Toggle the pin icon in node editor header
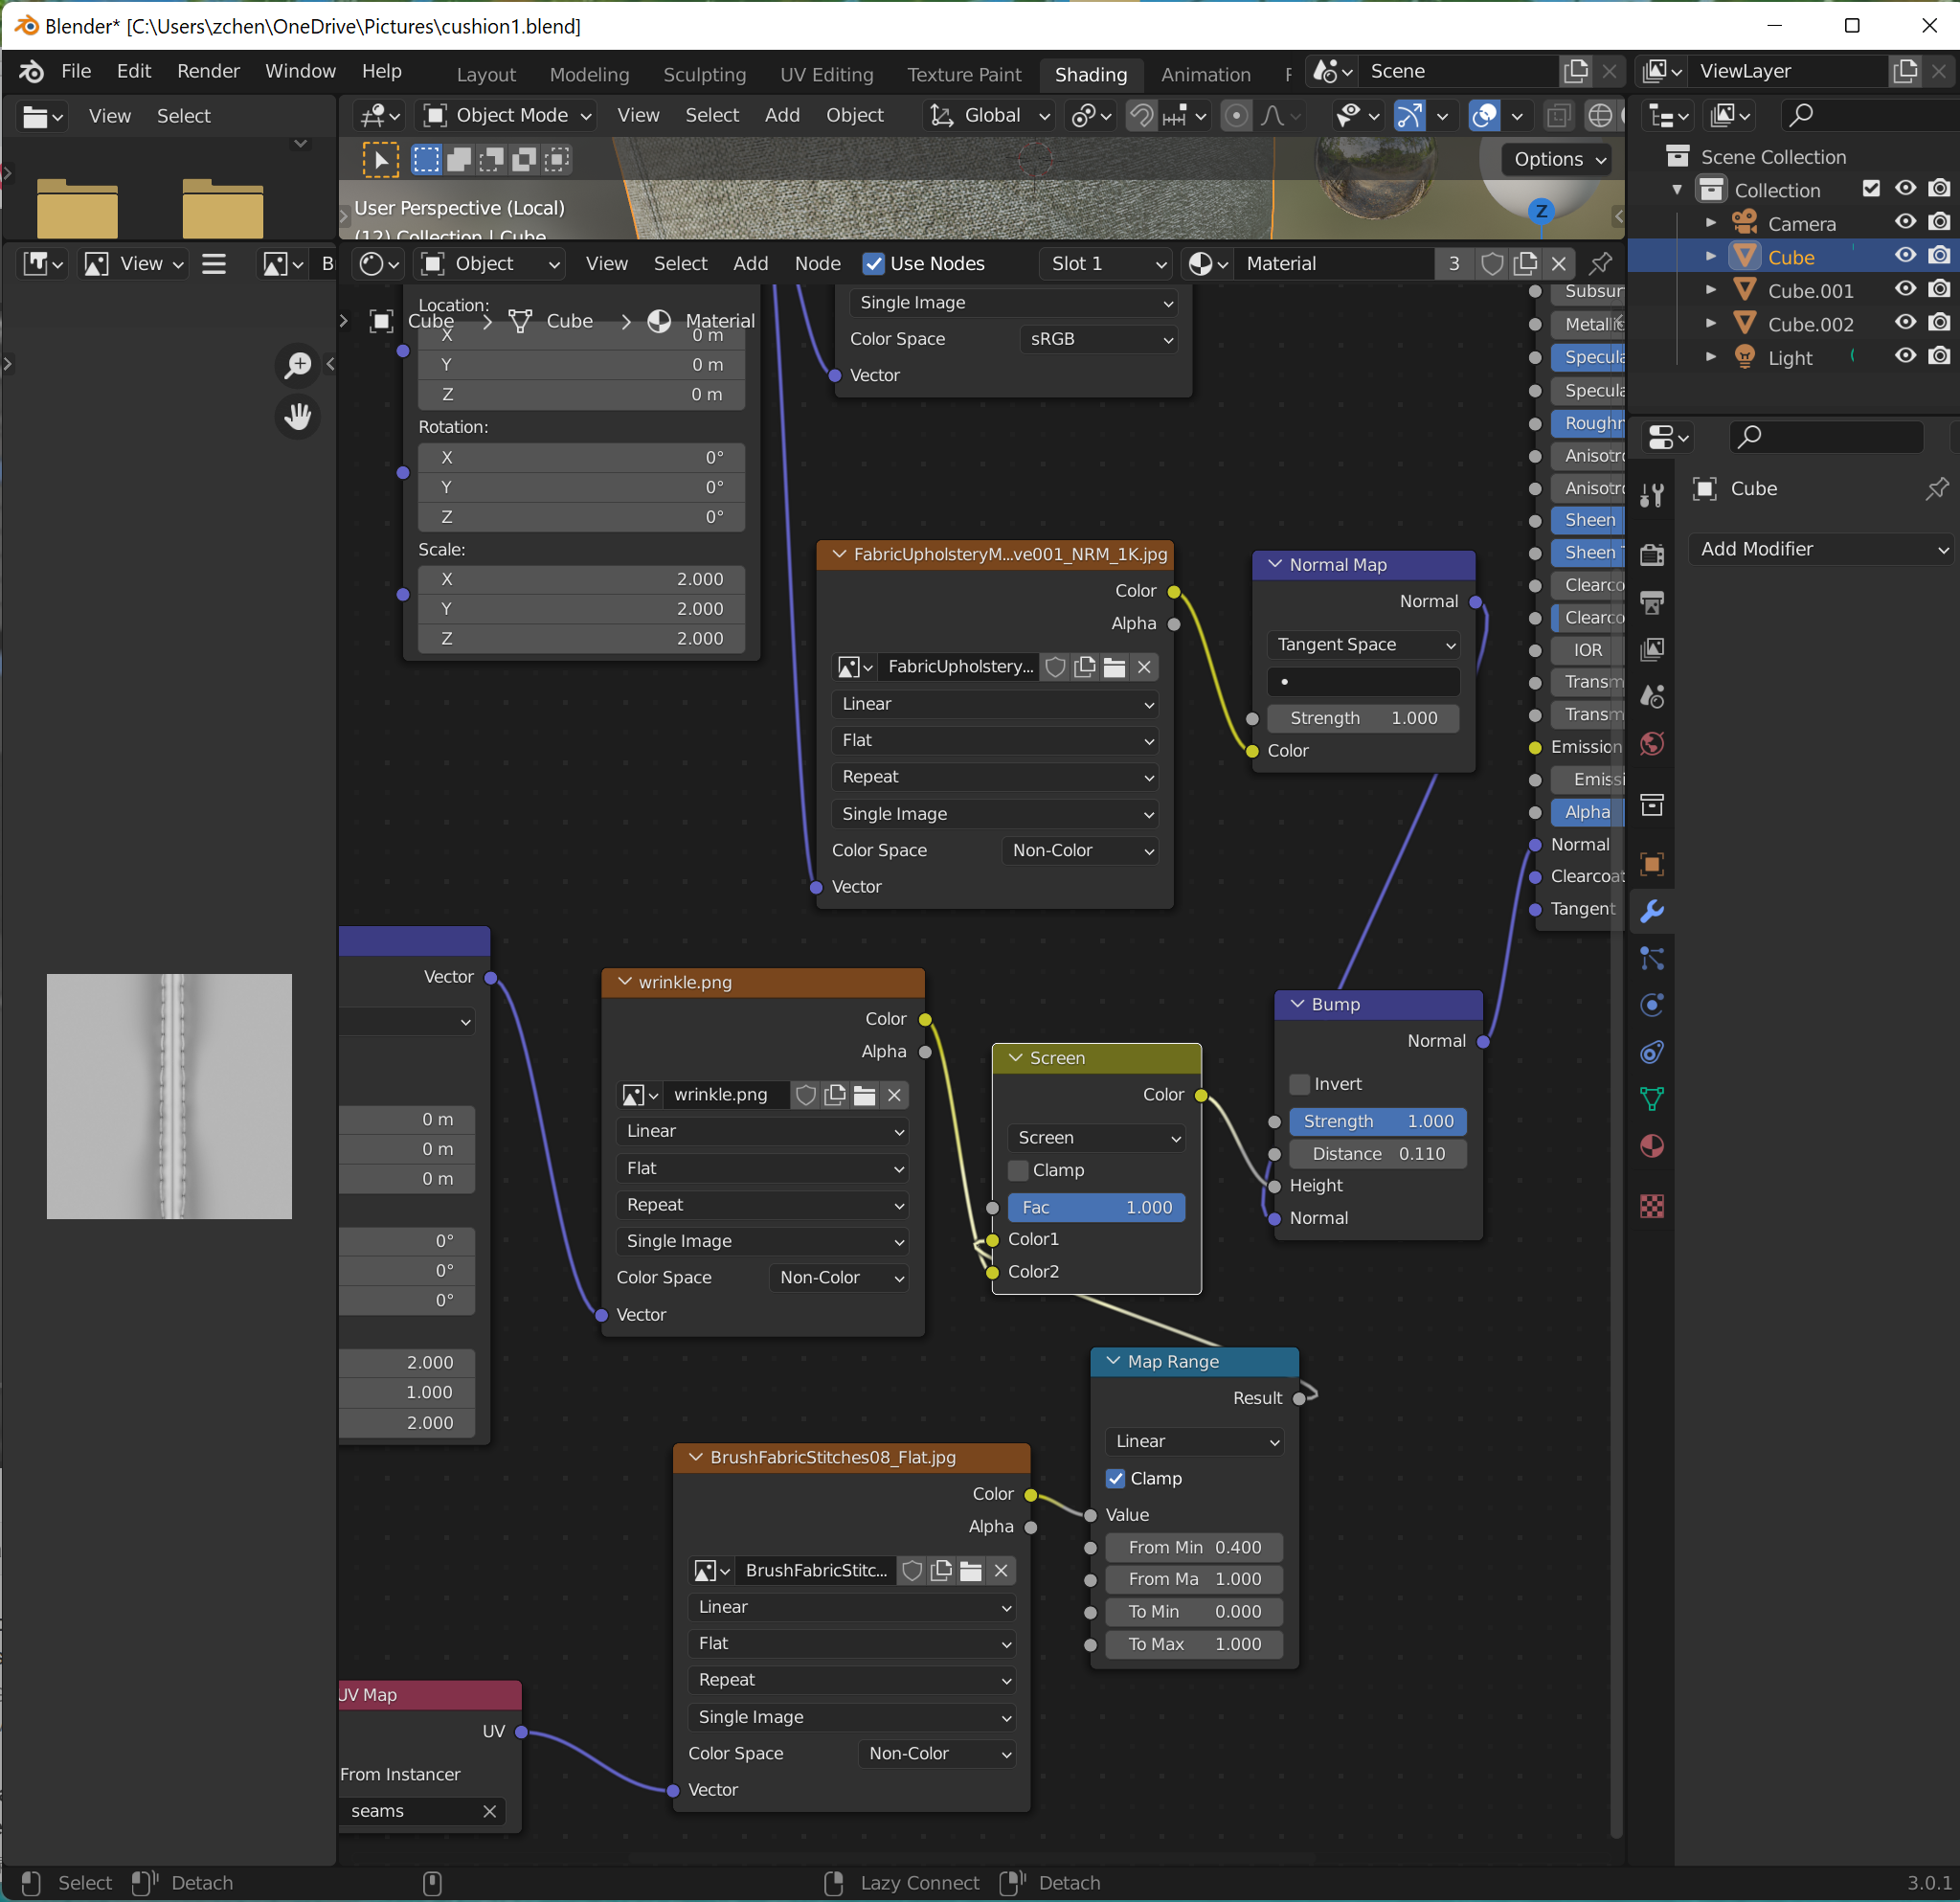This screenshot has width=1960, height=1902. point(1600,264)
